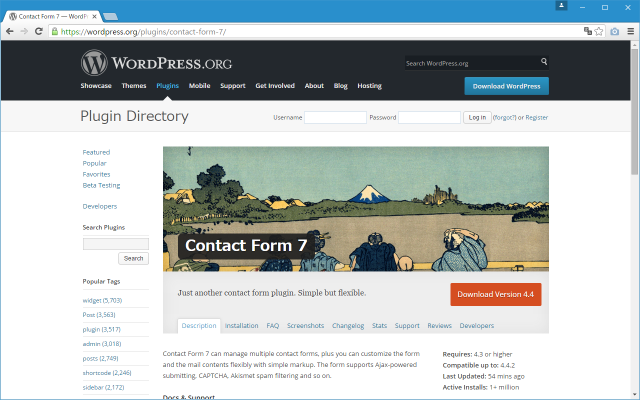
Task: Open the Support item in main navigation
Action: point(233,86)
